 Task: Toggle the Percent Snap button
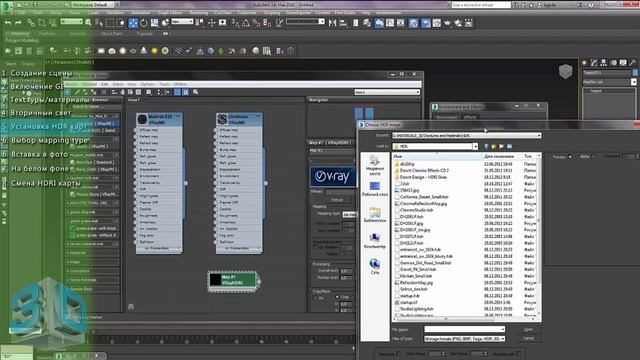coord(257,23)
